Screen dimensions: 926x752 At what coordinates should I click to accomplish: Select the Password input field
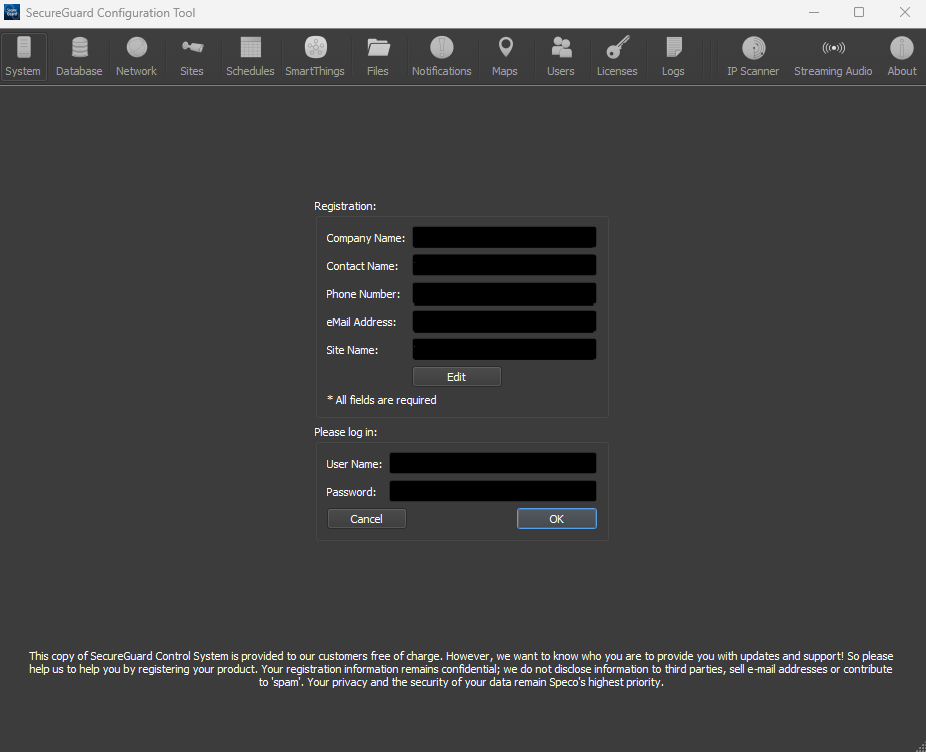click(x=492, y=491)
